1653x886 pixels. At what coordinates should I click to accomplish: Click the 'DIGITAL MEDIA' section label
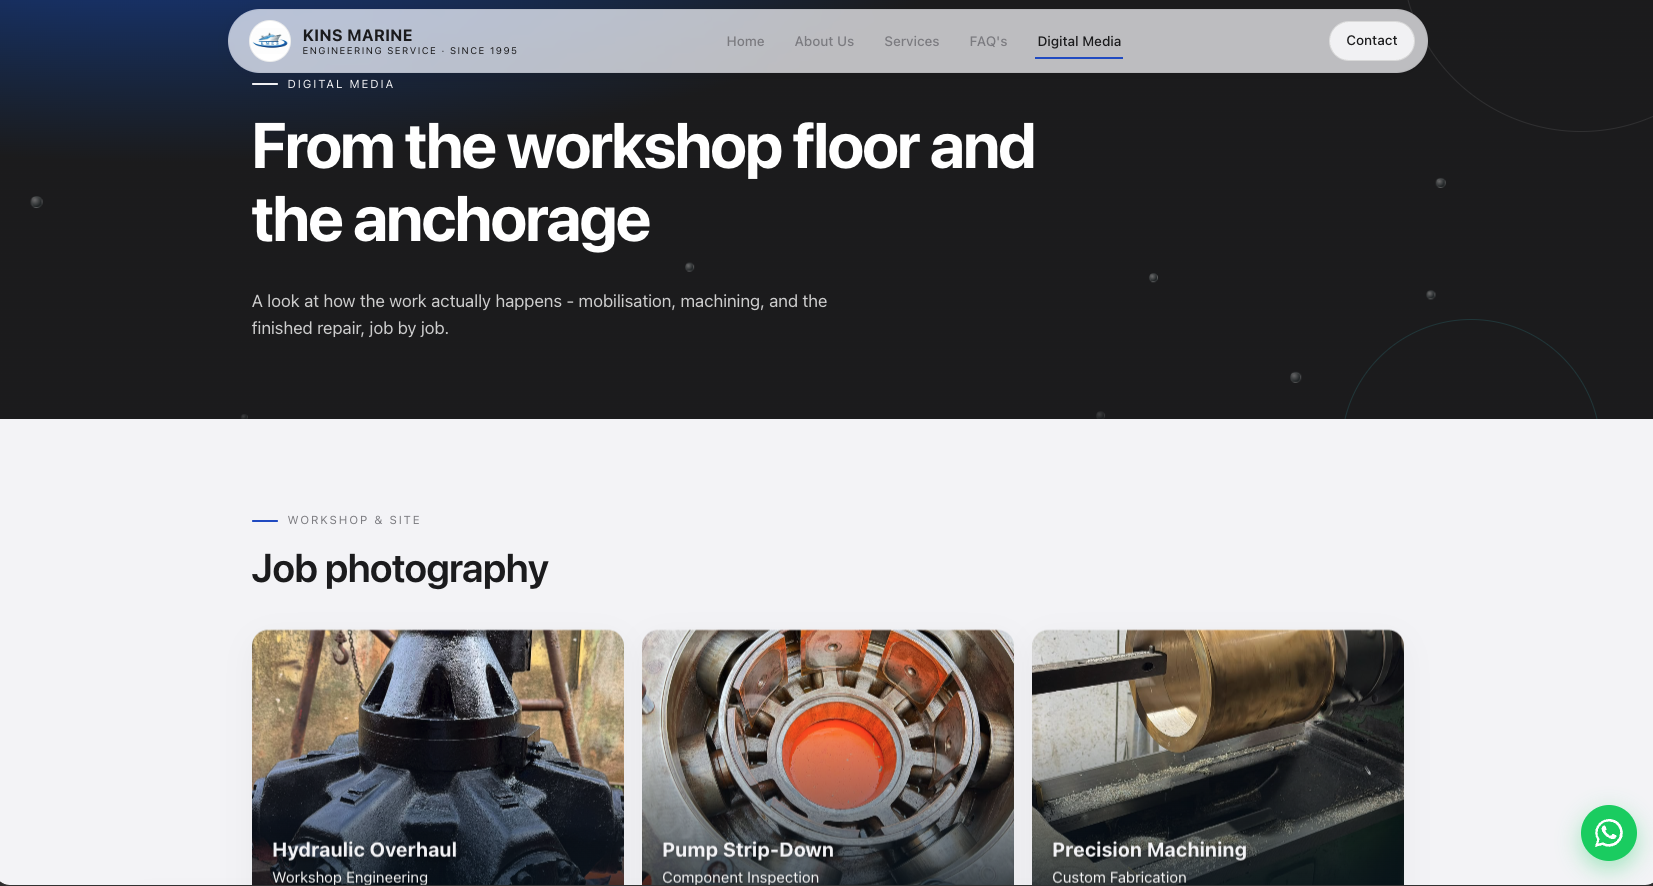coord(341,84)
